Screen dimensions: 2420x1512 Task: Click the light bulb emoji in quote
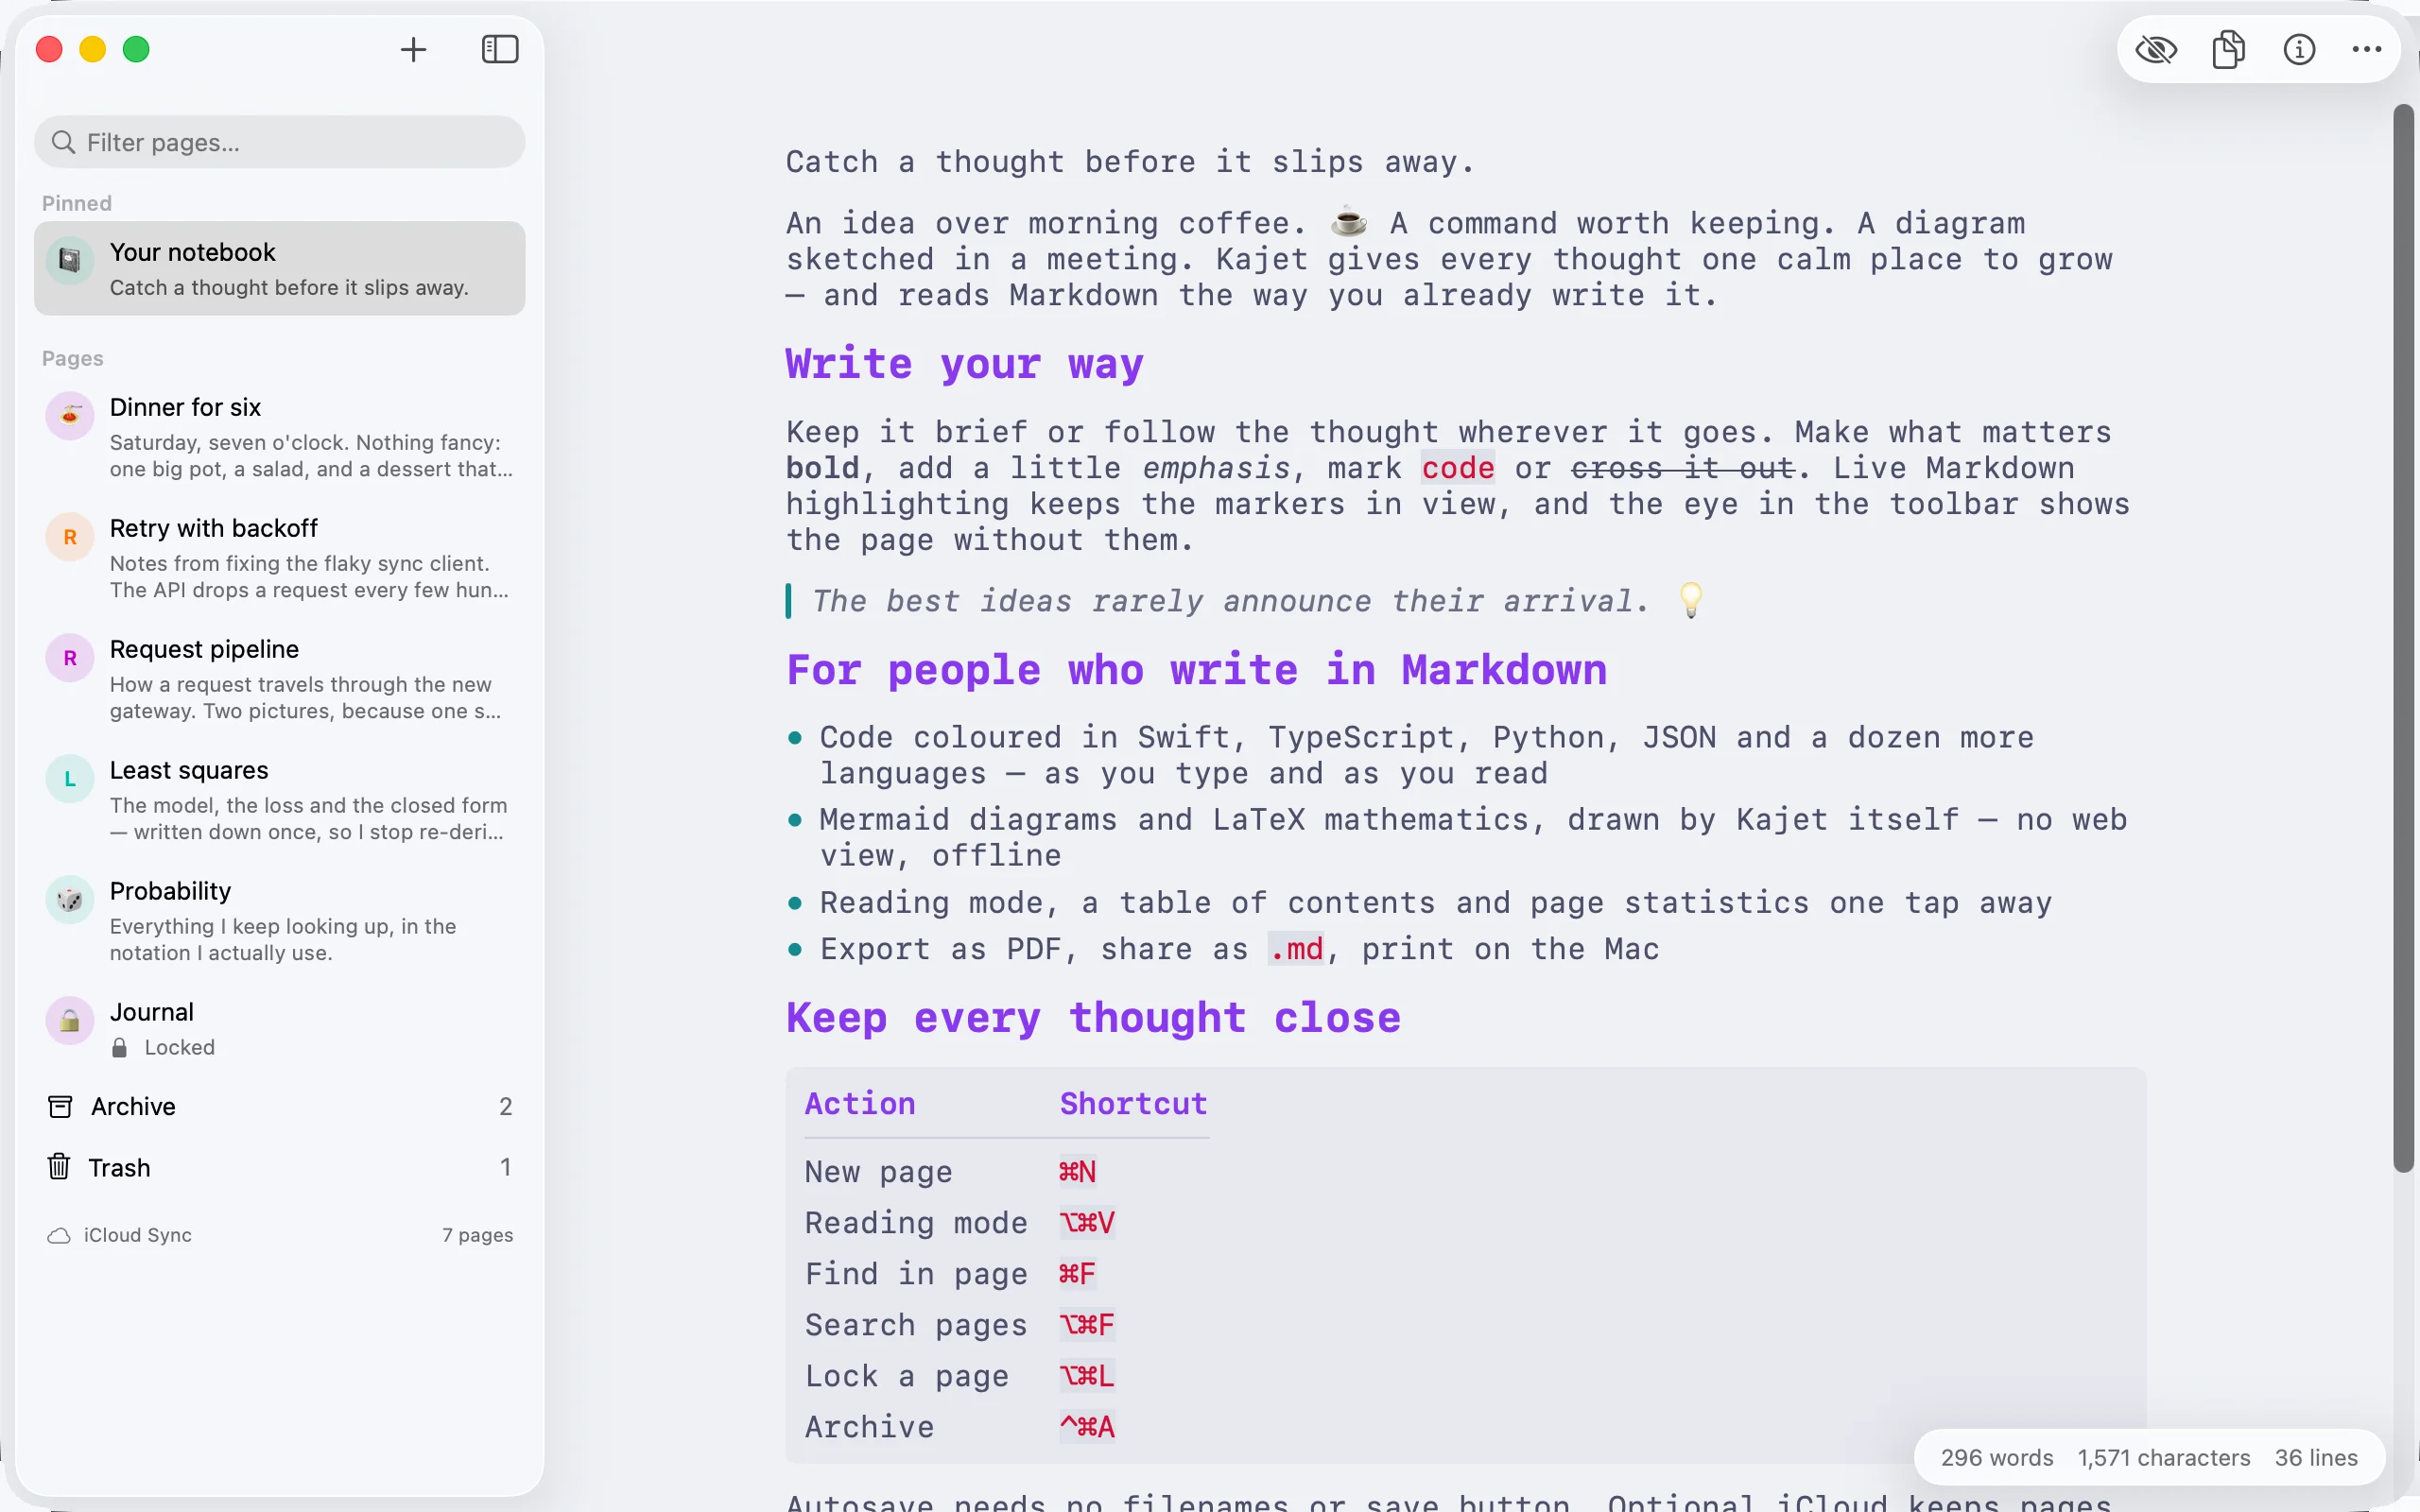point(1690,600)
